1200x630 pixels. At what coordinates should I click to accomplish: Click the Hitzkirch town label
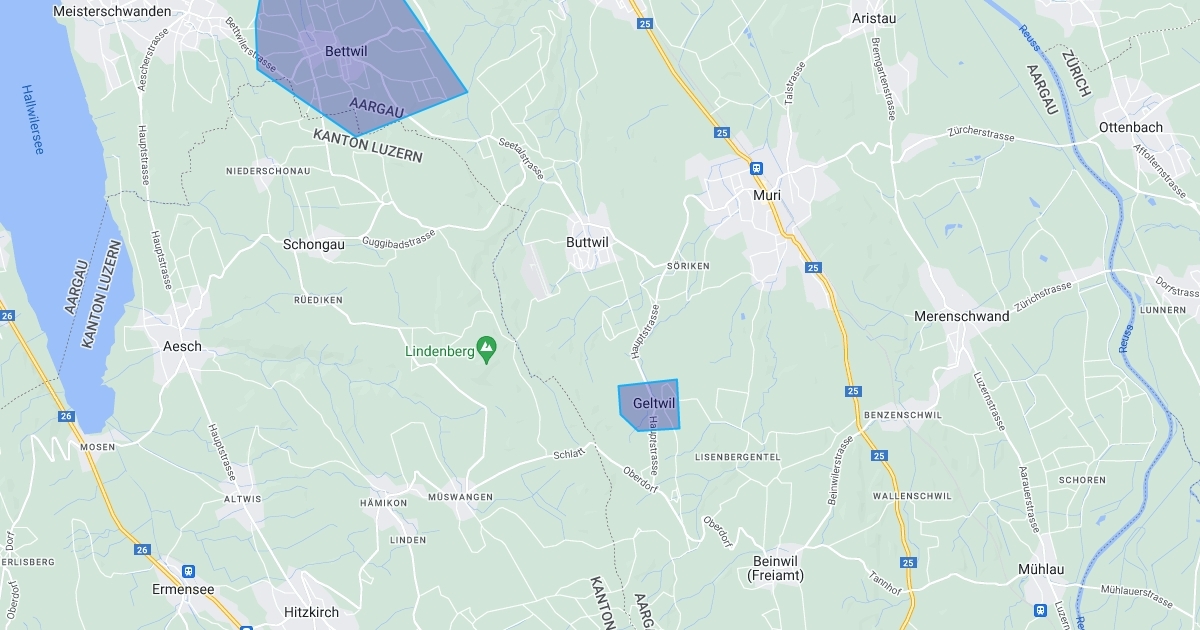click(x=311, y=612)
